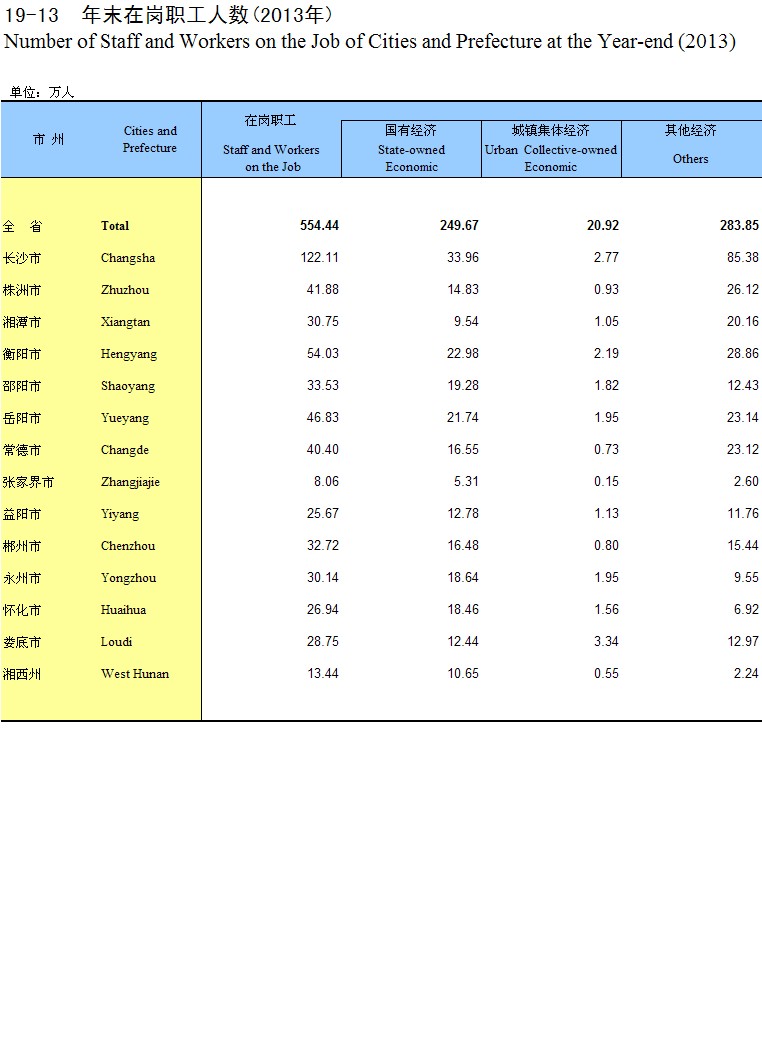Click Huaihua's staff value 26.94
Image resolution: width=762 pixels, height=1042 pixels.
point(322,609)
